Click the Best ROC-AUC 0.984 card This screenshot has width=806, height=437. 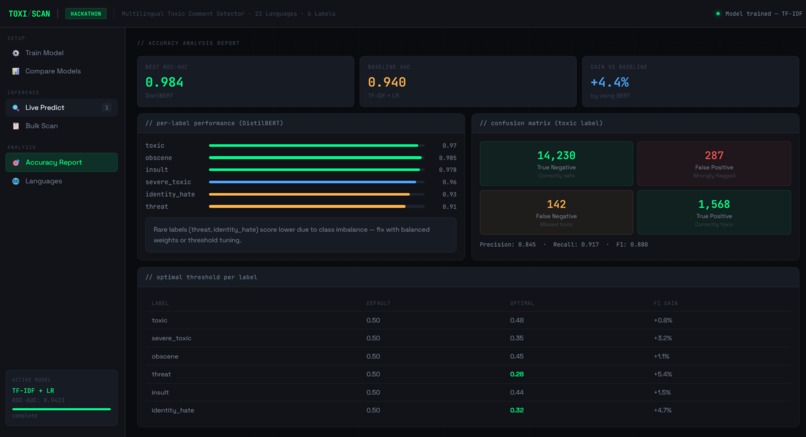[x=246, y=81]
